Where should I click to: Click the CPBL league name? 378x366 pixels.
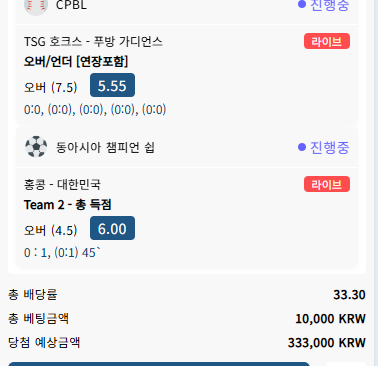tap(71, 5)
